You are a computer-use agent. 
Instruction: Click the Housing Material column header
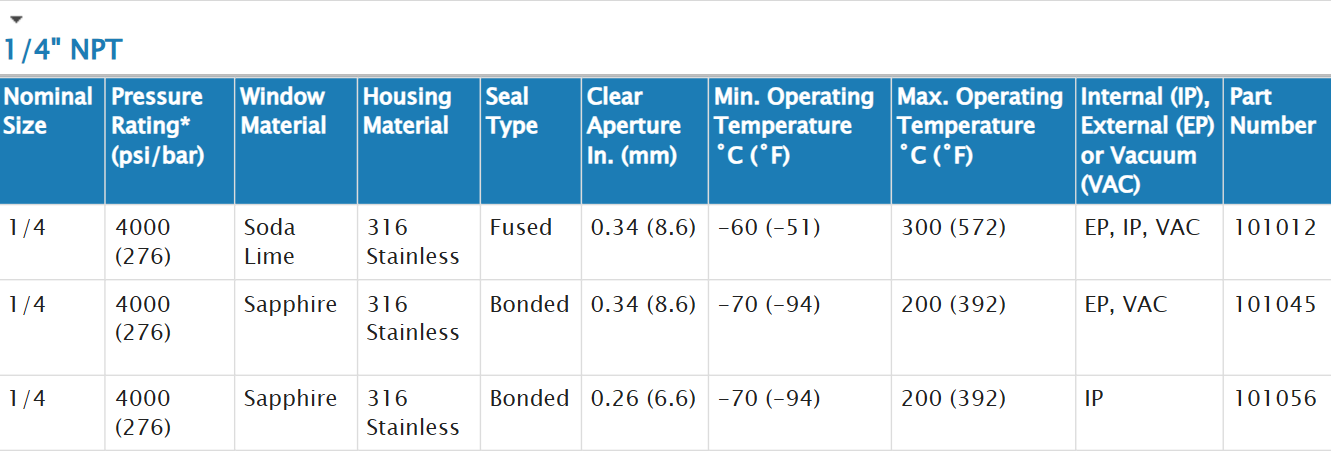[x=407, y=111]
